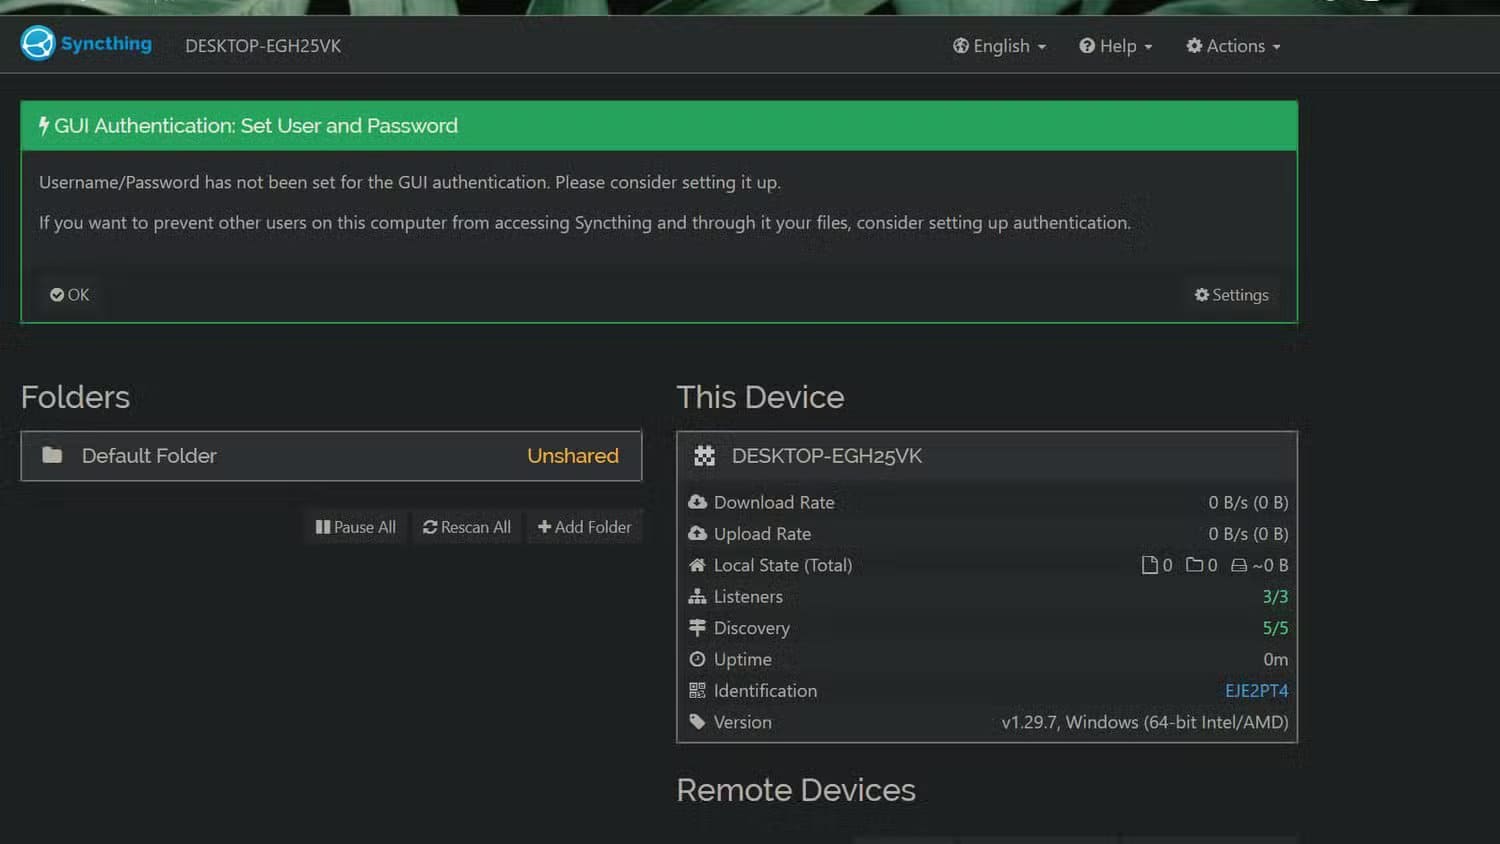The width and height of the screenshot is (1500, 844).
Task: Open the Help menu
Action: [x=1116, y=46]
